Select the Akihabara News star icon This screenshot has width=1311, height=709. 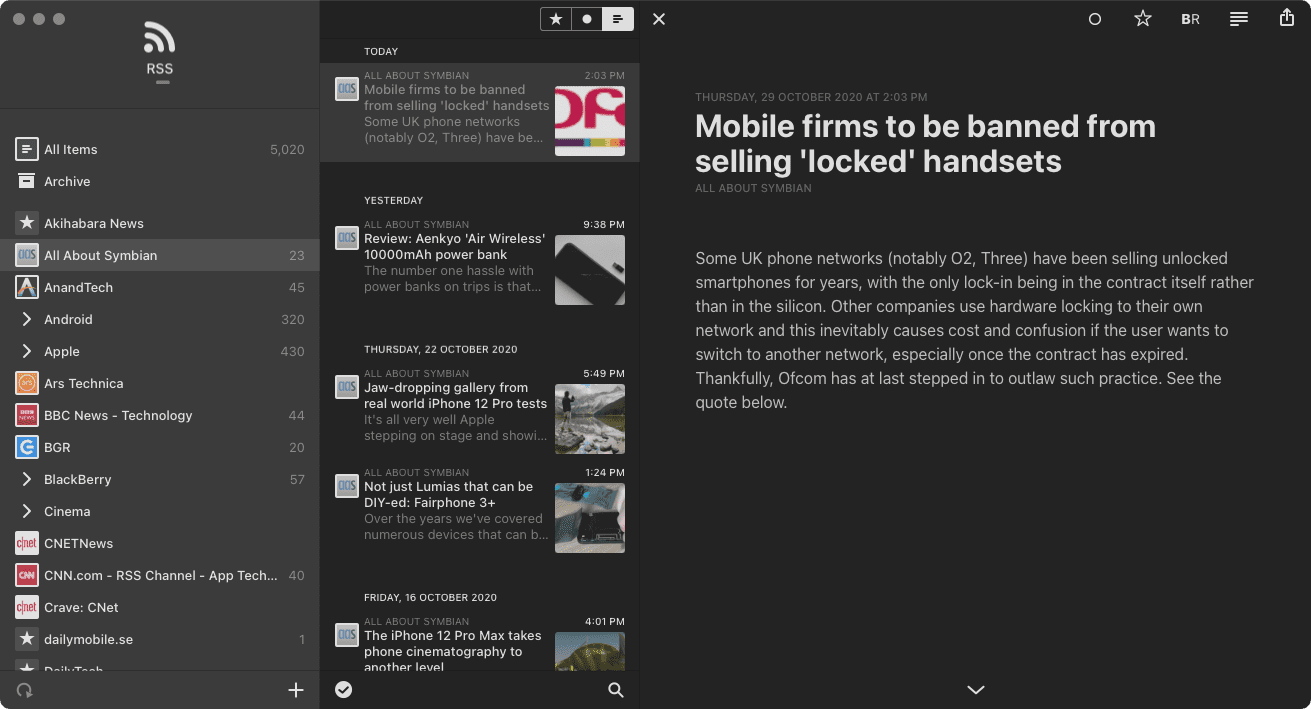(x=27, y=223)
